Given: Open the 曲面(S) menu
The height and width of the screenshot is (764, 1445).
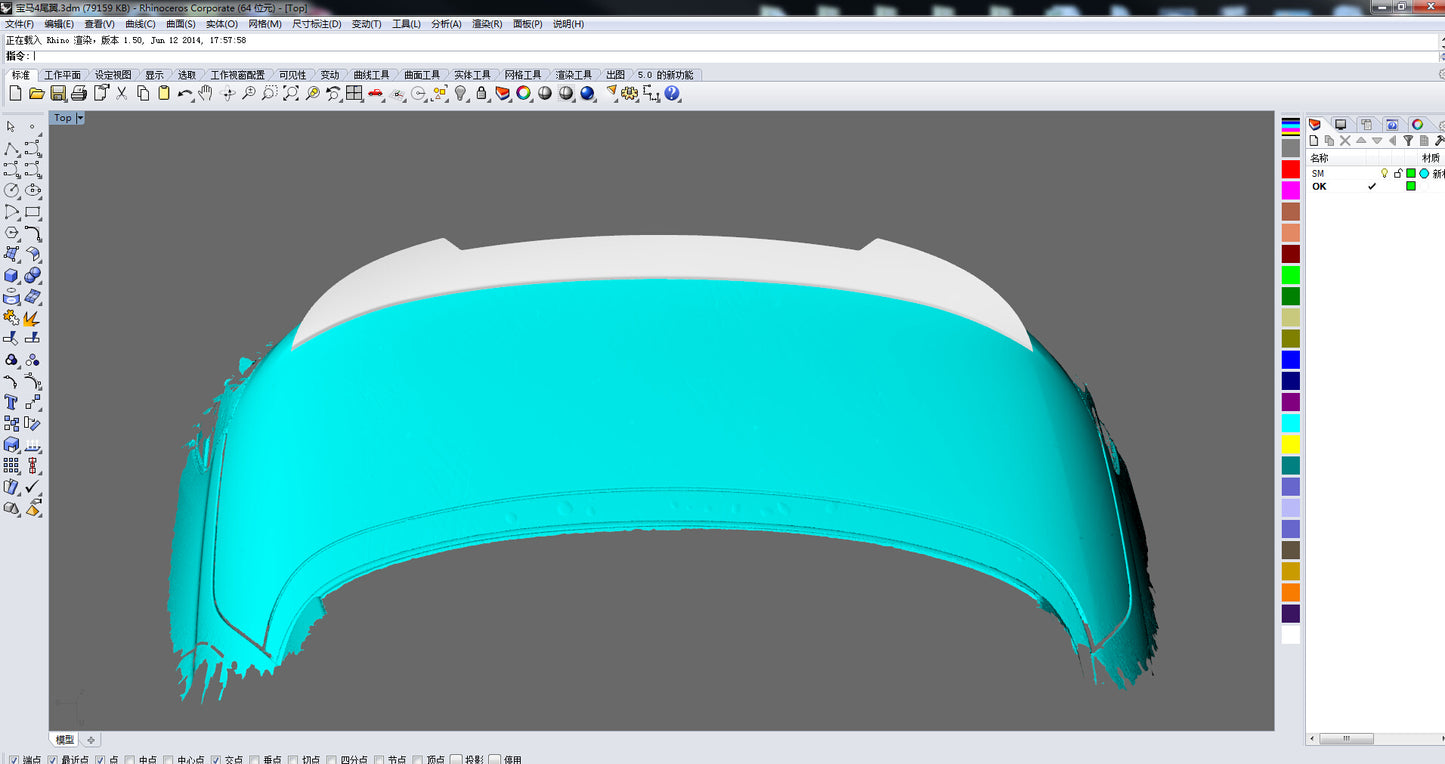Looking at the screenshot, I should (181, 24).
